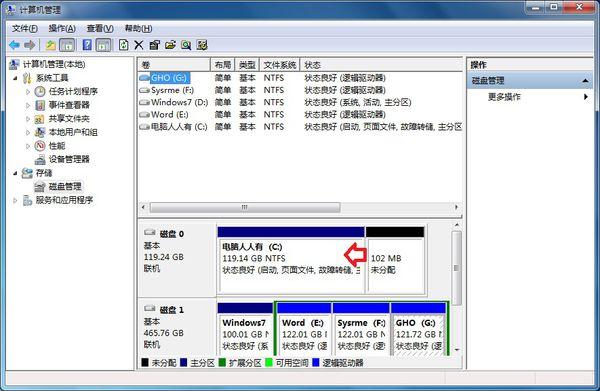This screenshot has height=391, width=600.
Task: Click the Delete X toolbar icon
Action: coord(139,45)
